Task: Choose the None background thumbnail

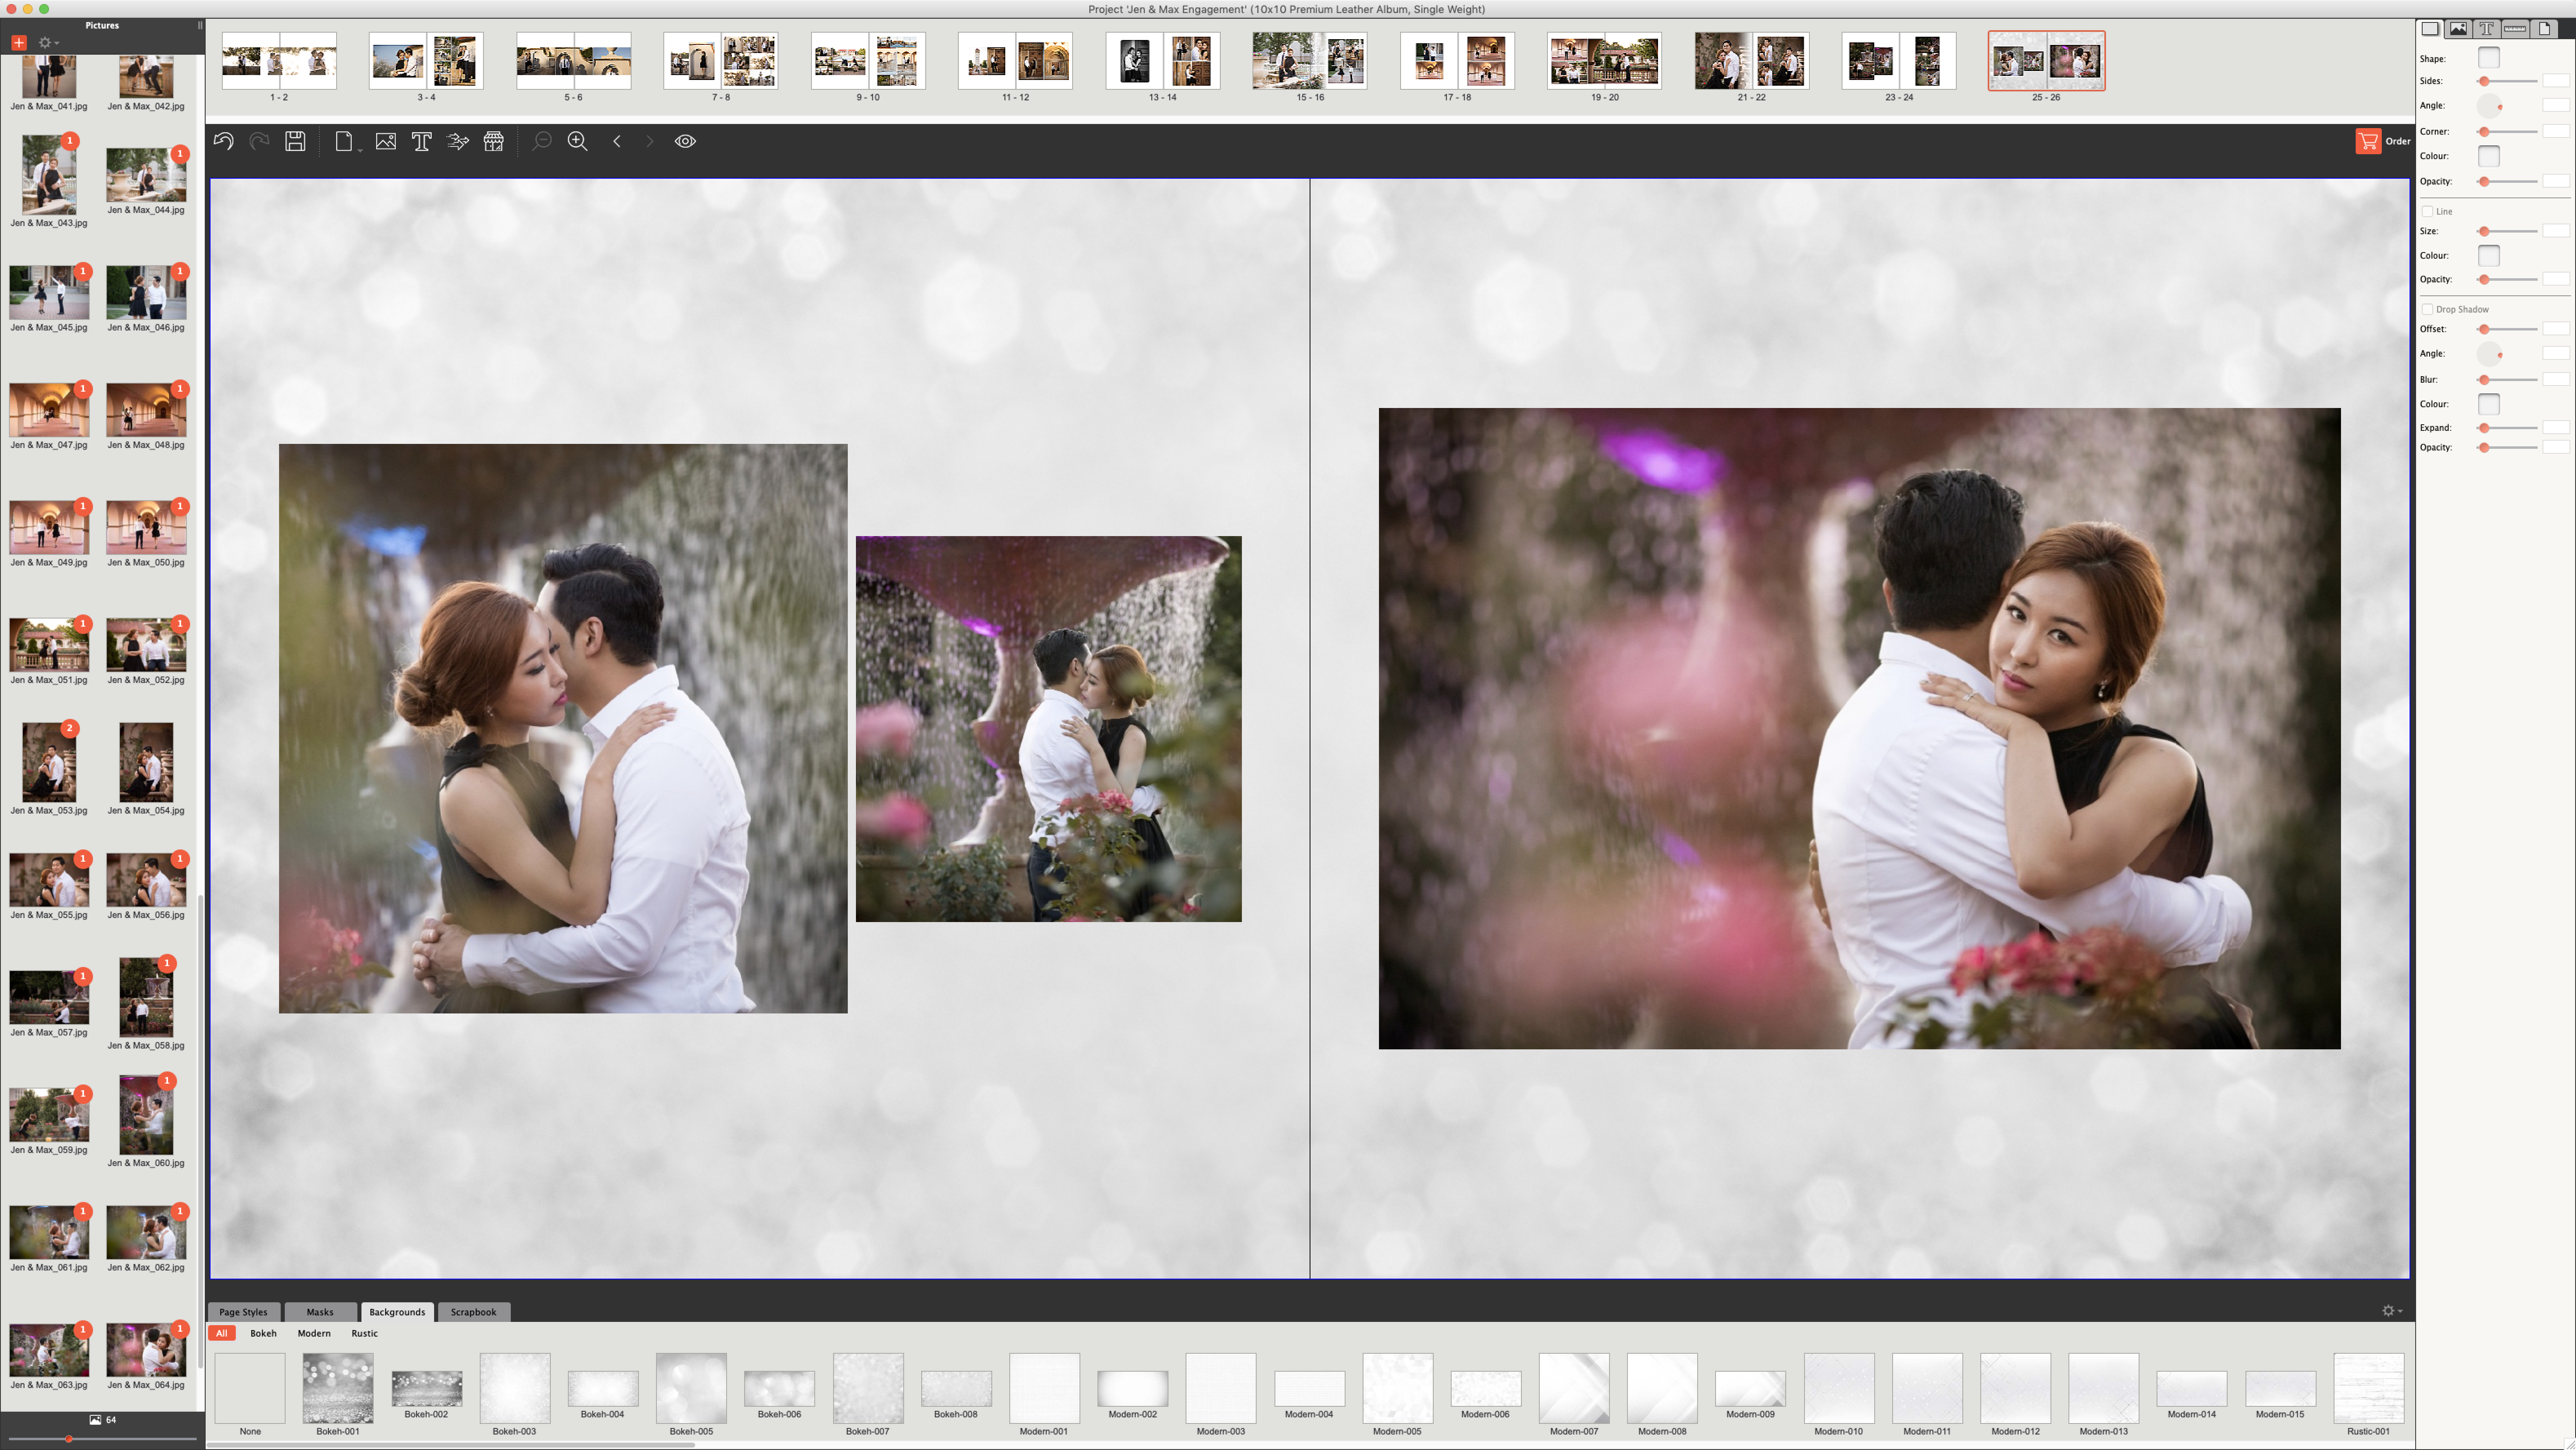Action: [250, 1388]
